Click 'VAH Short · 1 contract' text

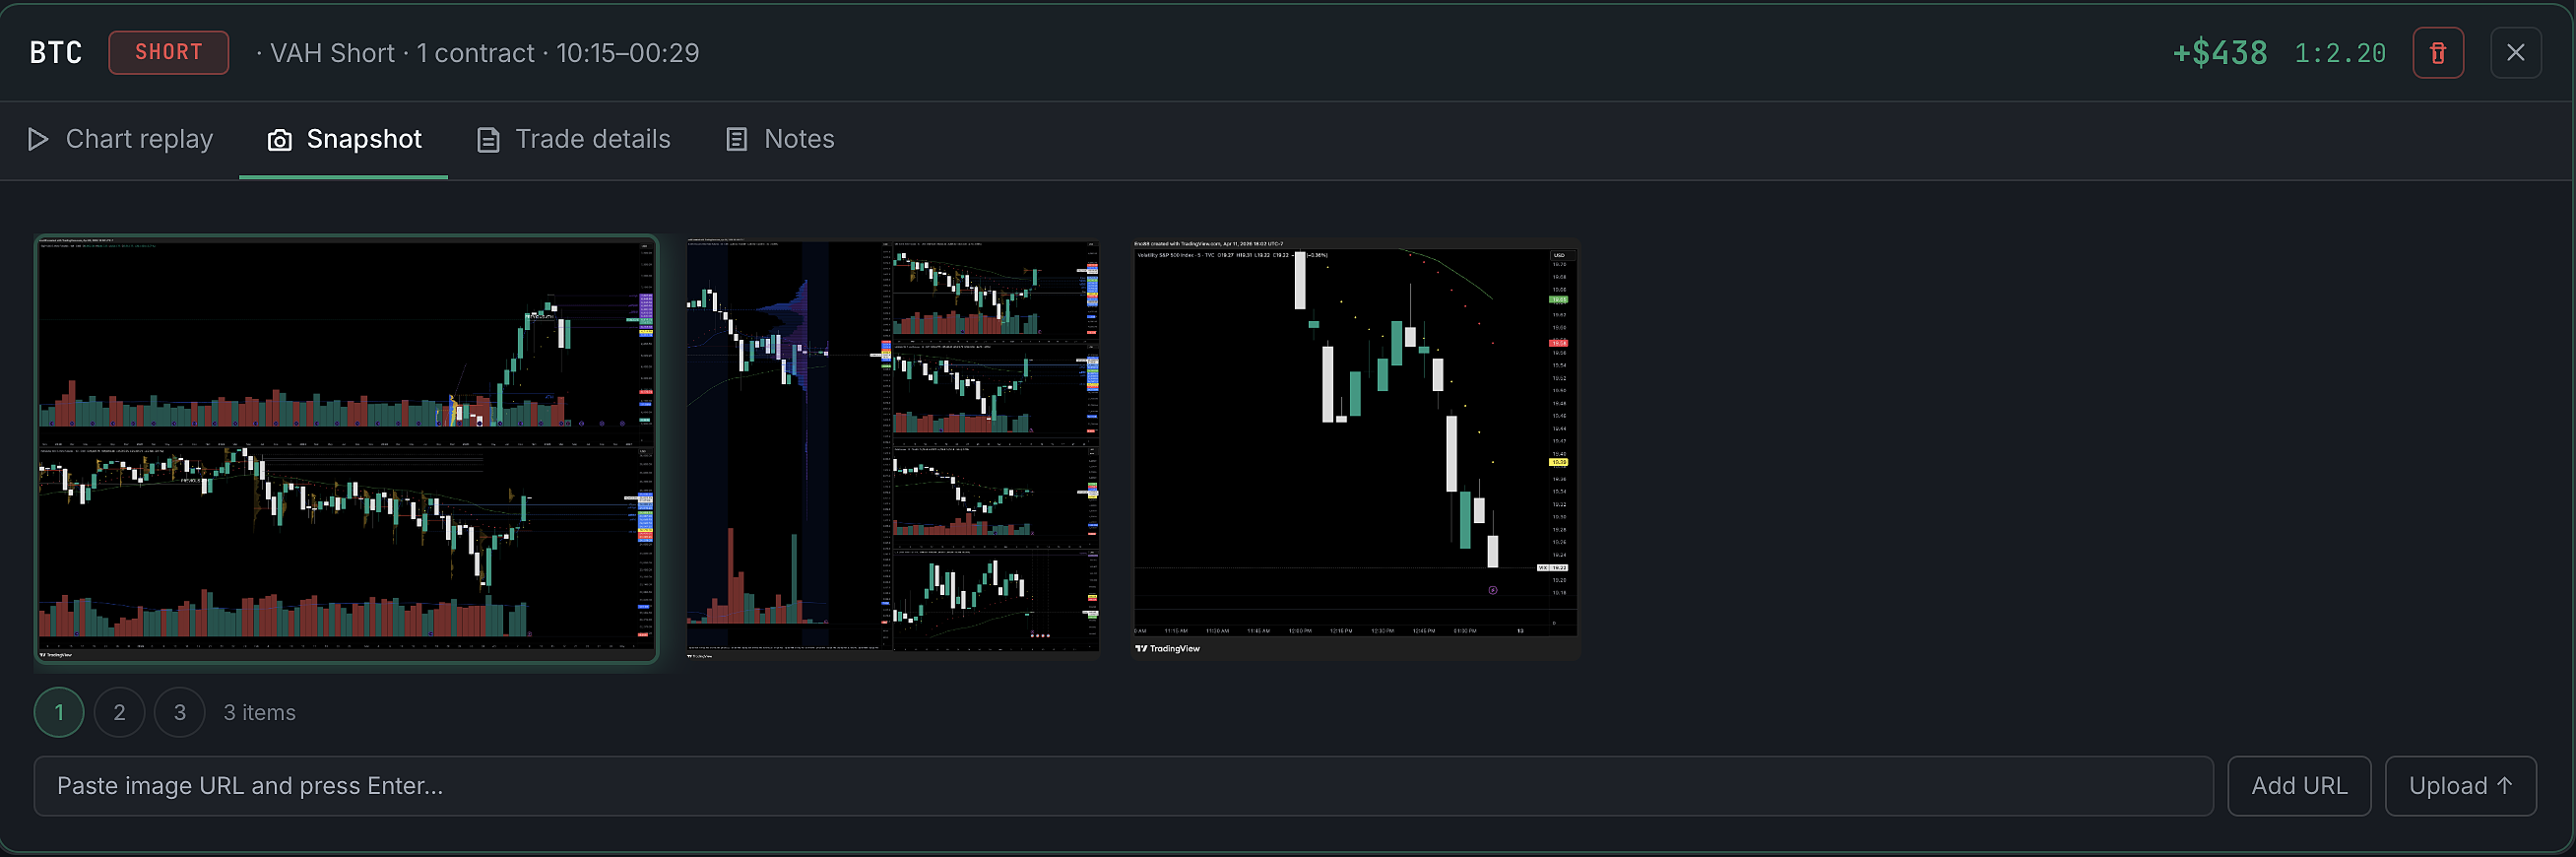coord(403,53)
